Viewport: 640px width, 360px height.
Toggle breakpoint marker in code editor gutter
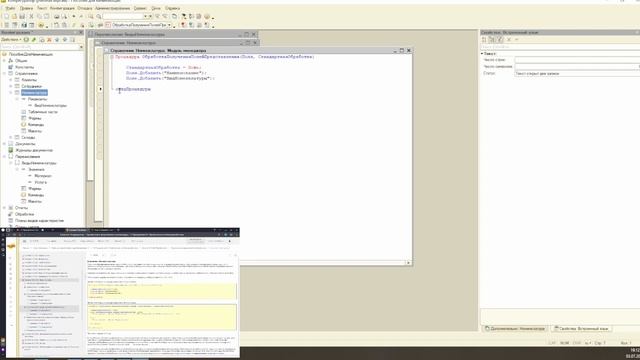pos(100,89)
